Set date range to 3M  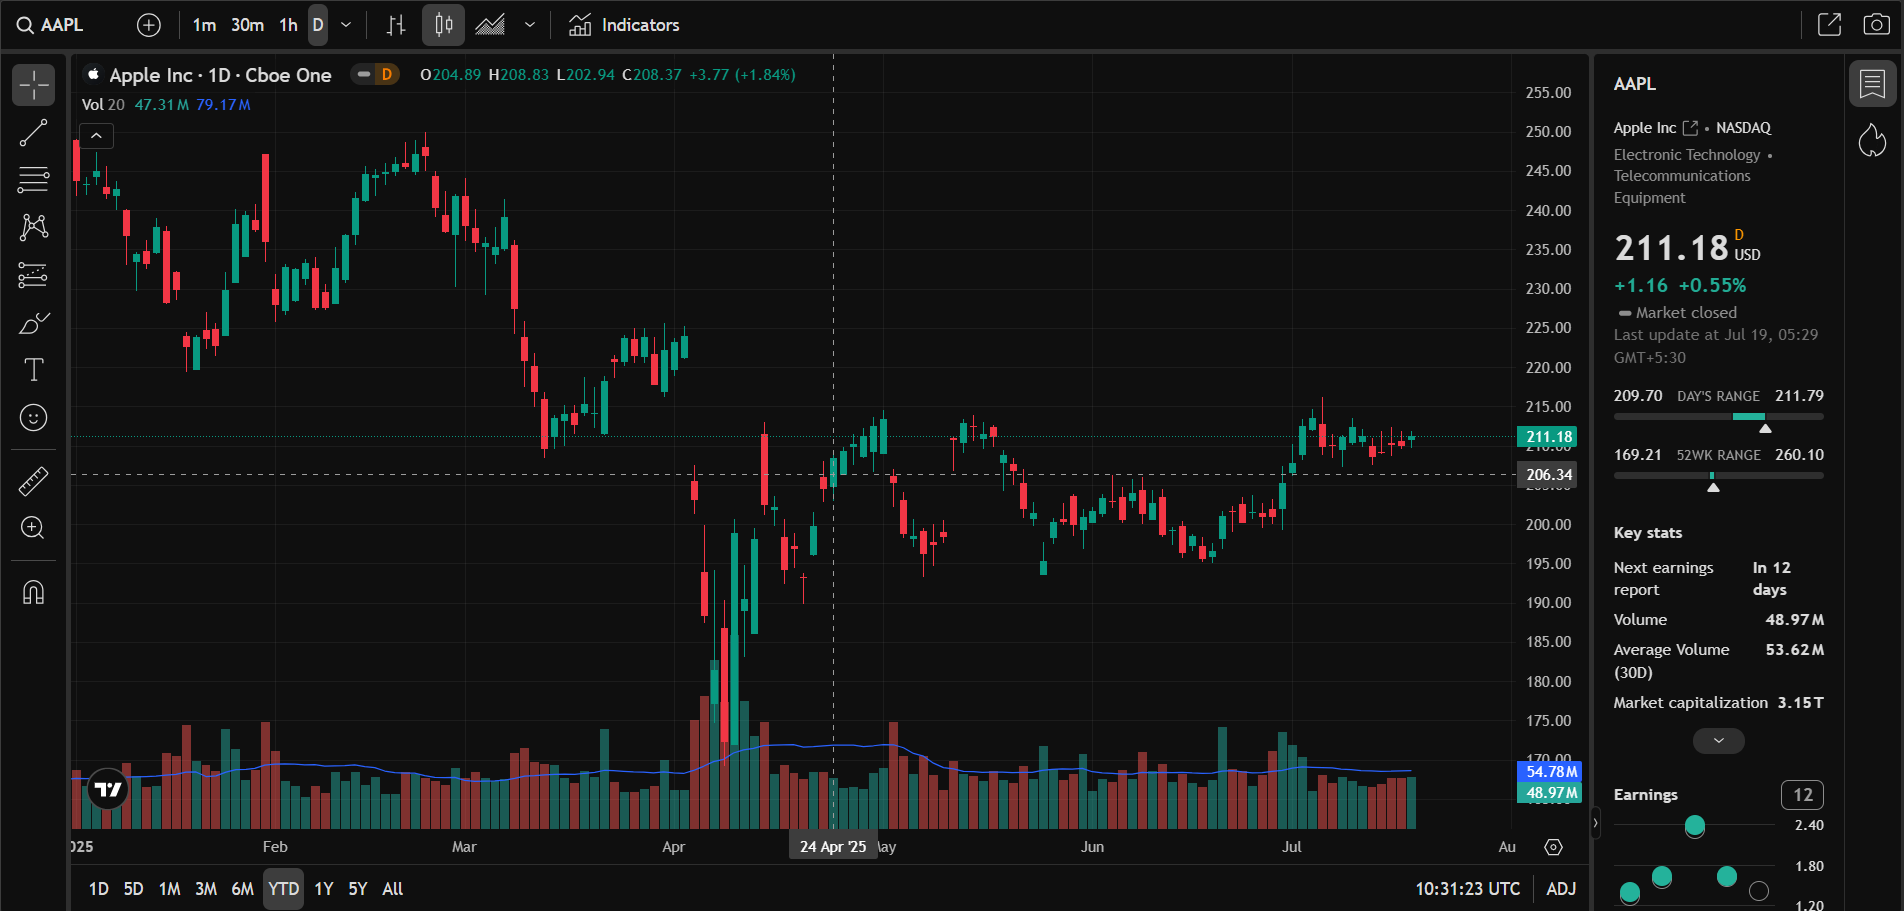[206, 889]
